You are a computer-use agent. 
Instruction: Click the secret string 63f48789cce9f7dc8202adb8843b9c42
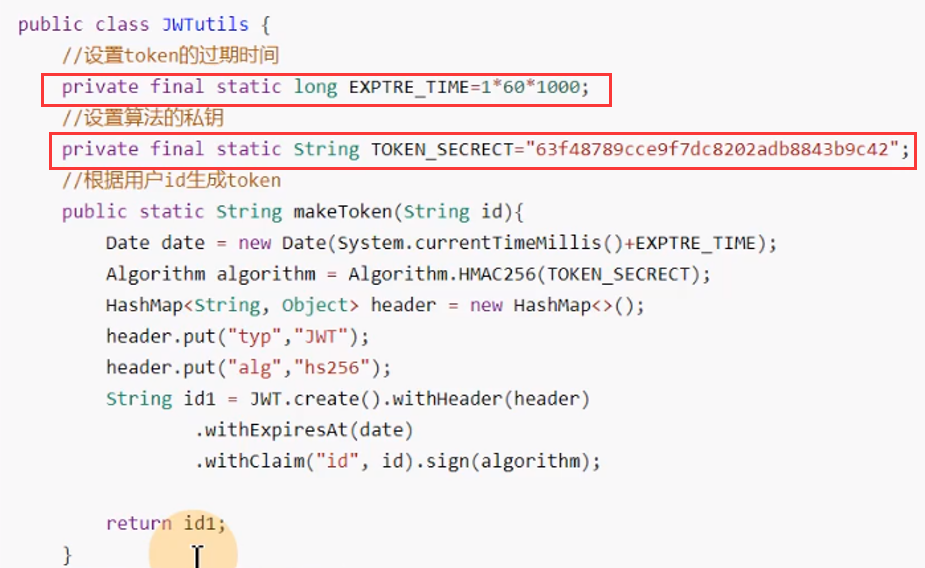pyautogui.click(x=711, y=149)
